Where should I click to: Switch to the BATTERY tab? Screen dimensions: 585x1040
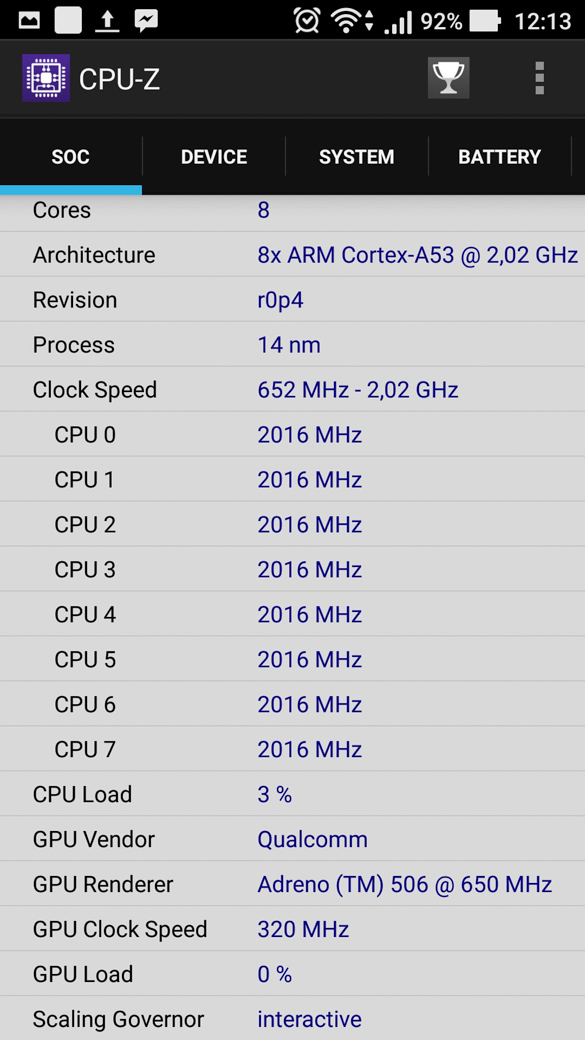(499, 157)
